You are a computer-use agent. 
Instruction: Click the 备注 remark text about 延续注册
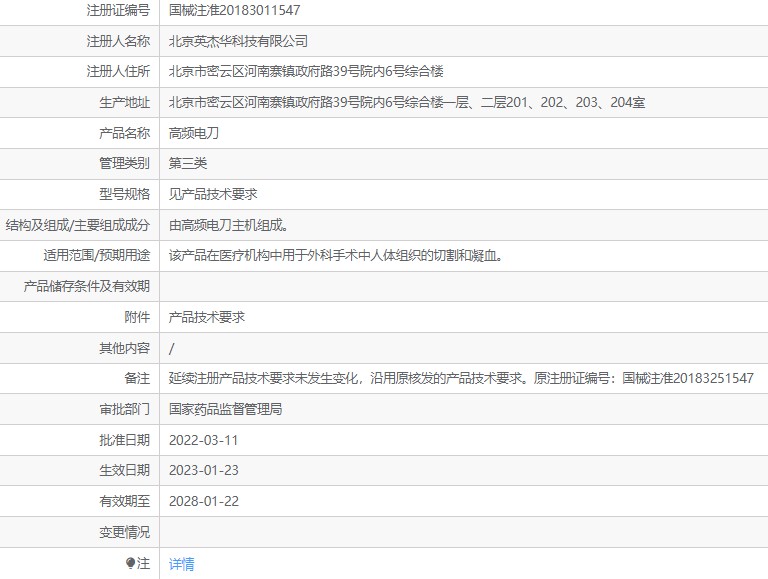coord(461,379)
